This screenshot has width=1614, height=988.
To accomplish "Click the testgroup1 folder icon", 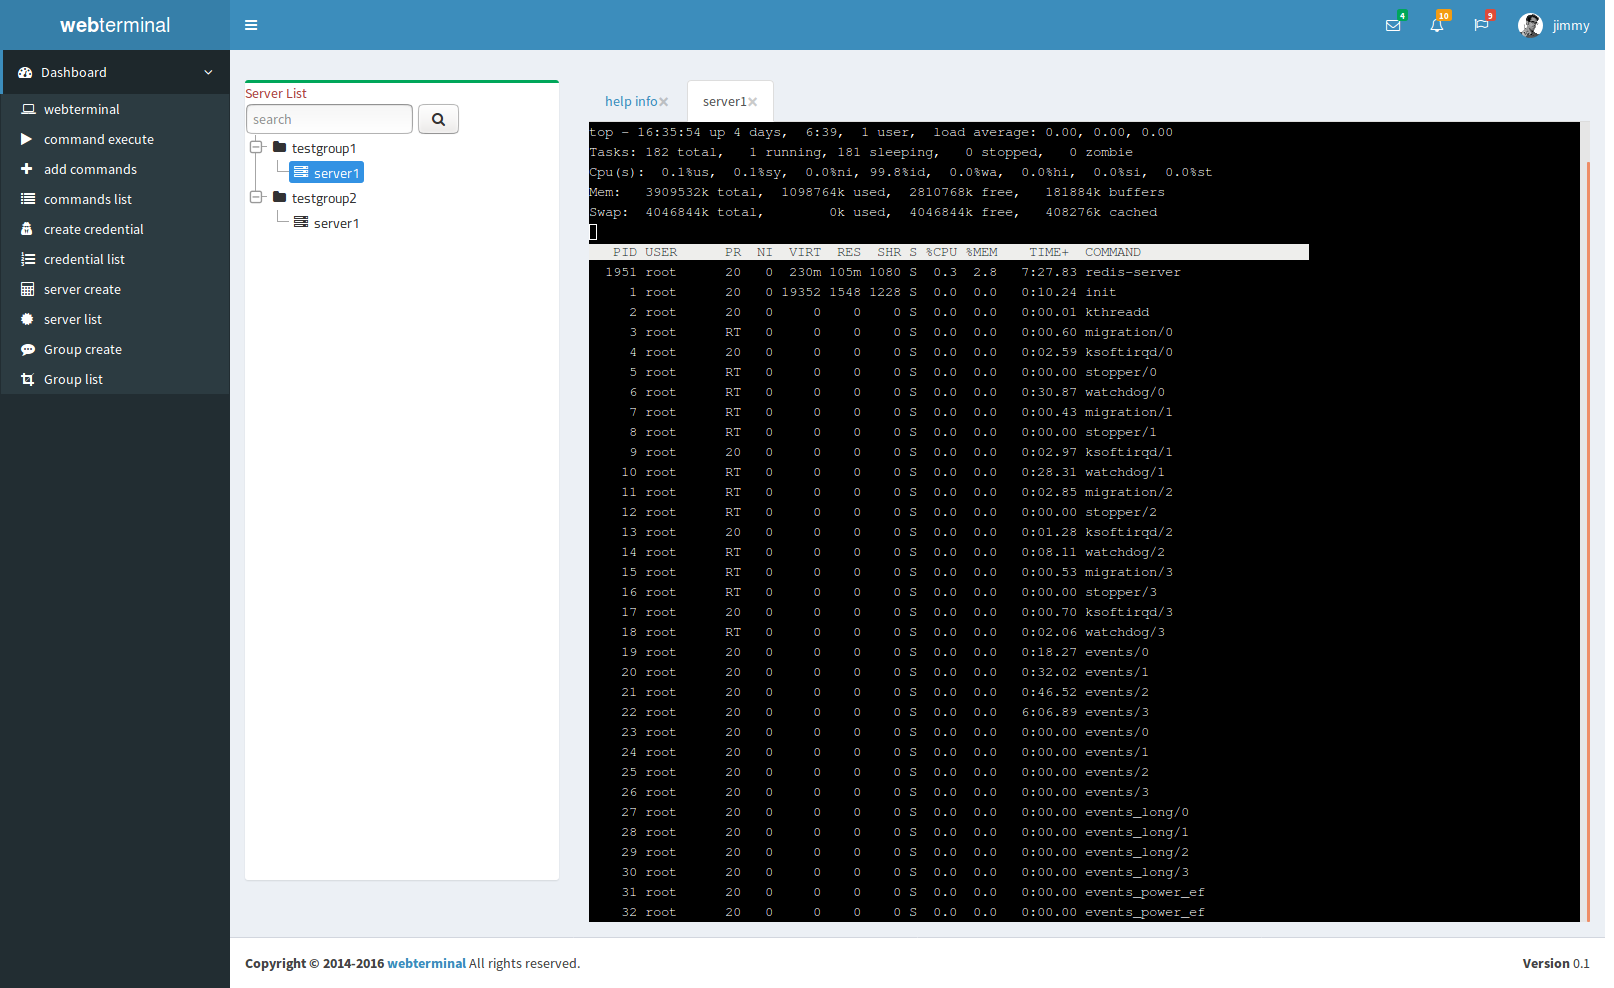I will point(280,147).
